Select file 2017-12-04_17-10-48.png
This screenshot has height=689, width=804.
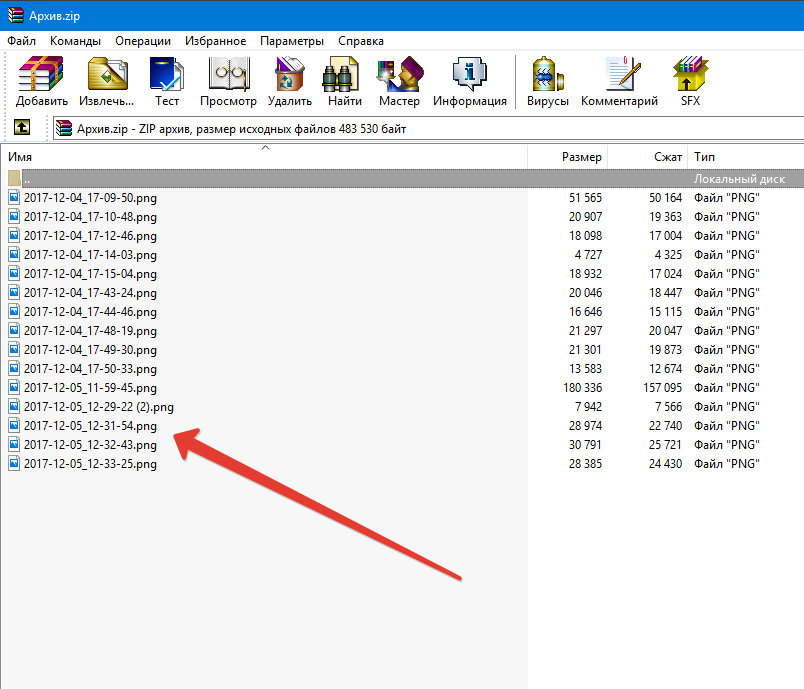click(x=90, y=217)
